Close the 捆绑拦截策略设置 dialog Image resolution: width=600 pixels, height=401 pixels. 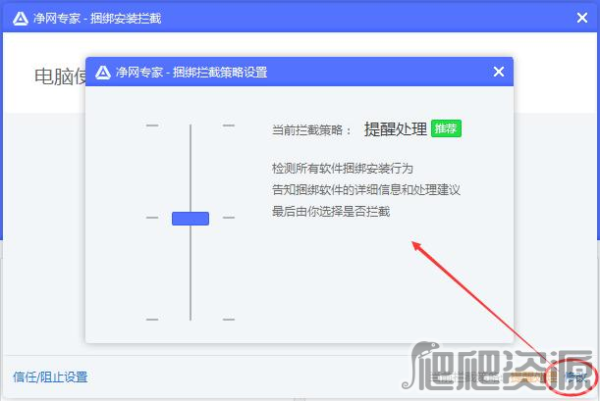pyautogui.click(x=499, y=72)
